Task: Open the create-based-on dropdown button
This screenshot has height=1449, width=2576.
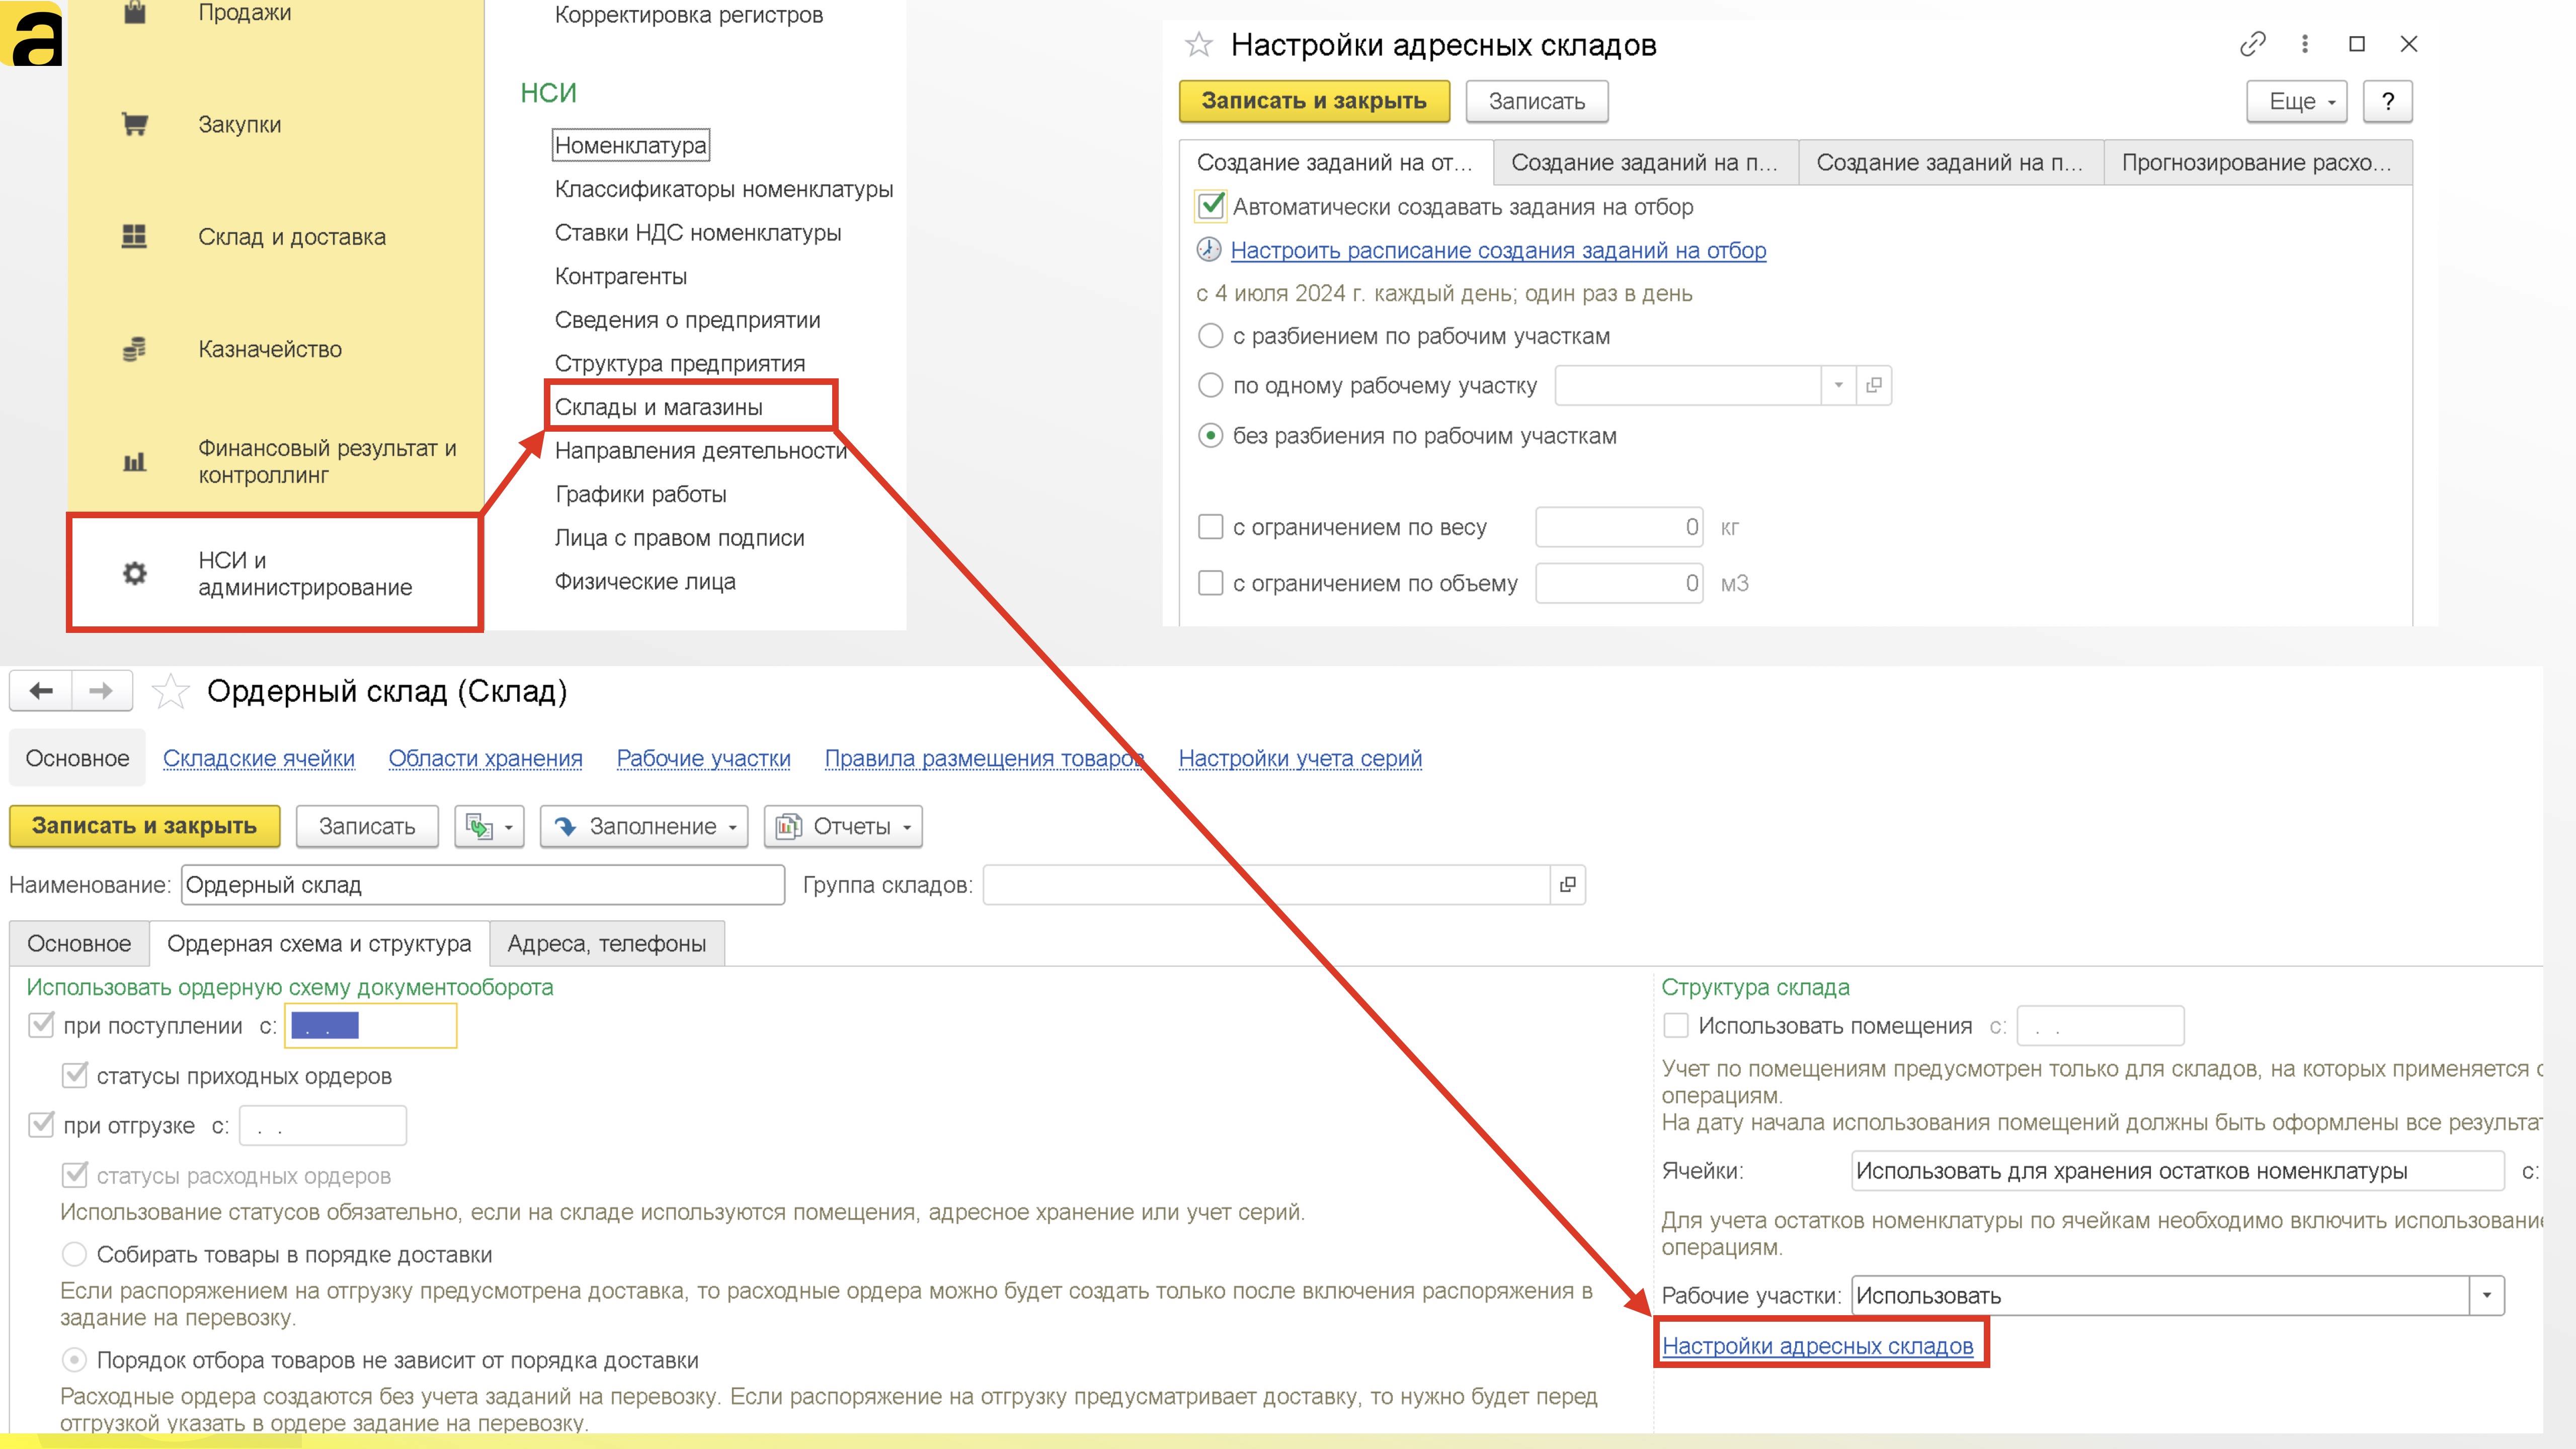Action: click(489, 826)
